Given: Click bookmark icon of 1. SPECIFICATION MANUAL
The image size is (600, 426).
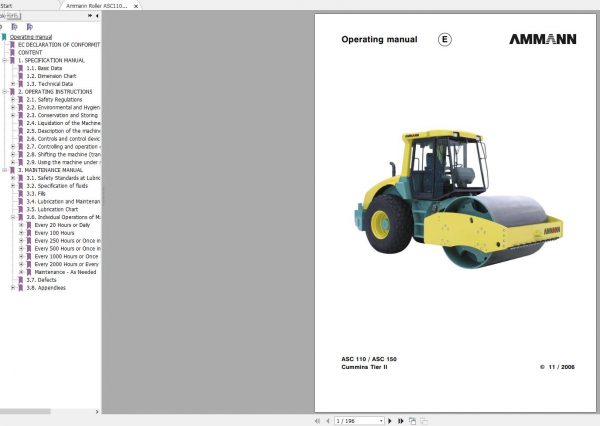Looking at the screenshot, I should click(x=12, y=60).
